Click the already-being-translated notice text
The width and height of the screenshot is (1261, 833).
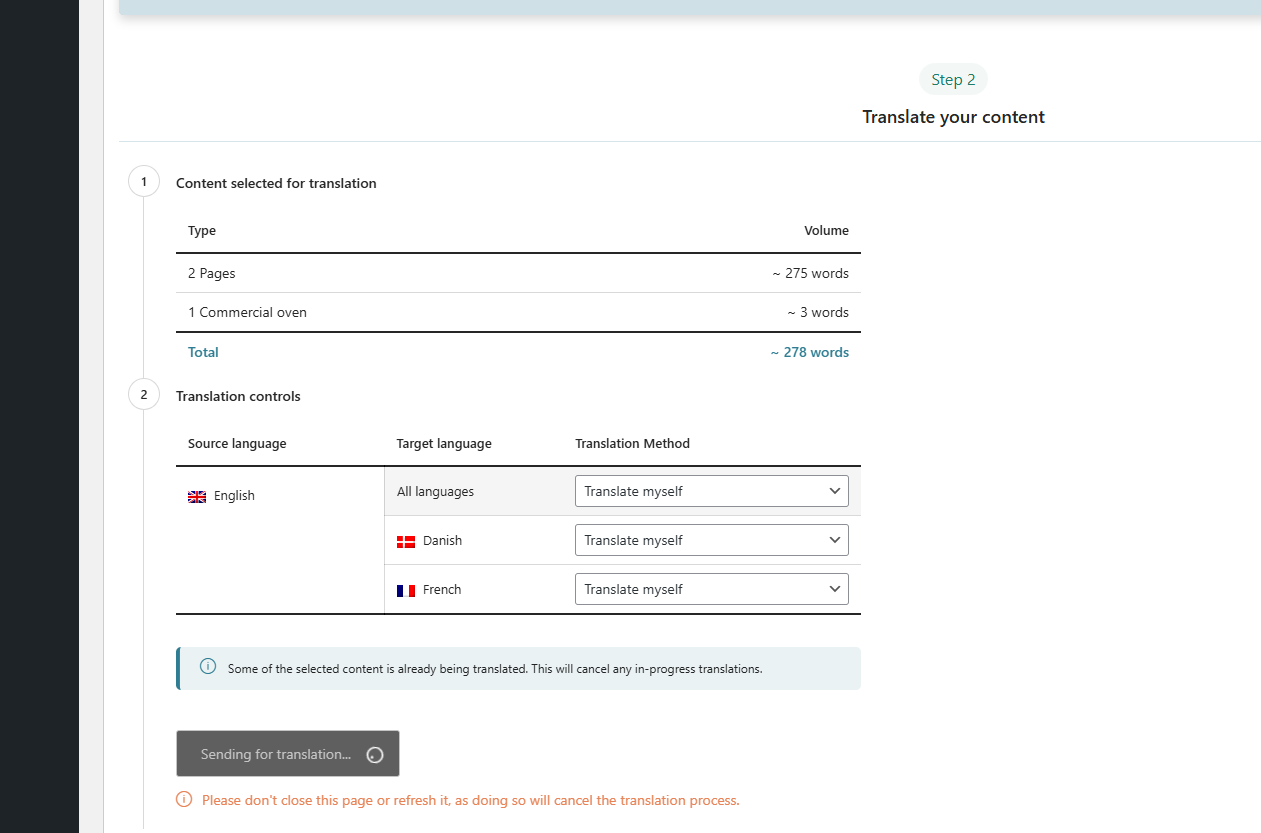tap(495, 668)
